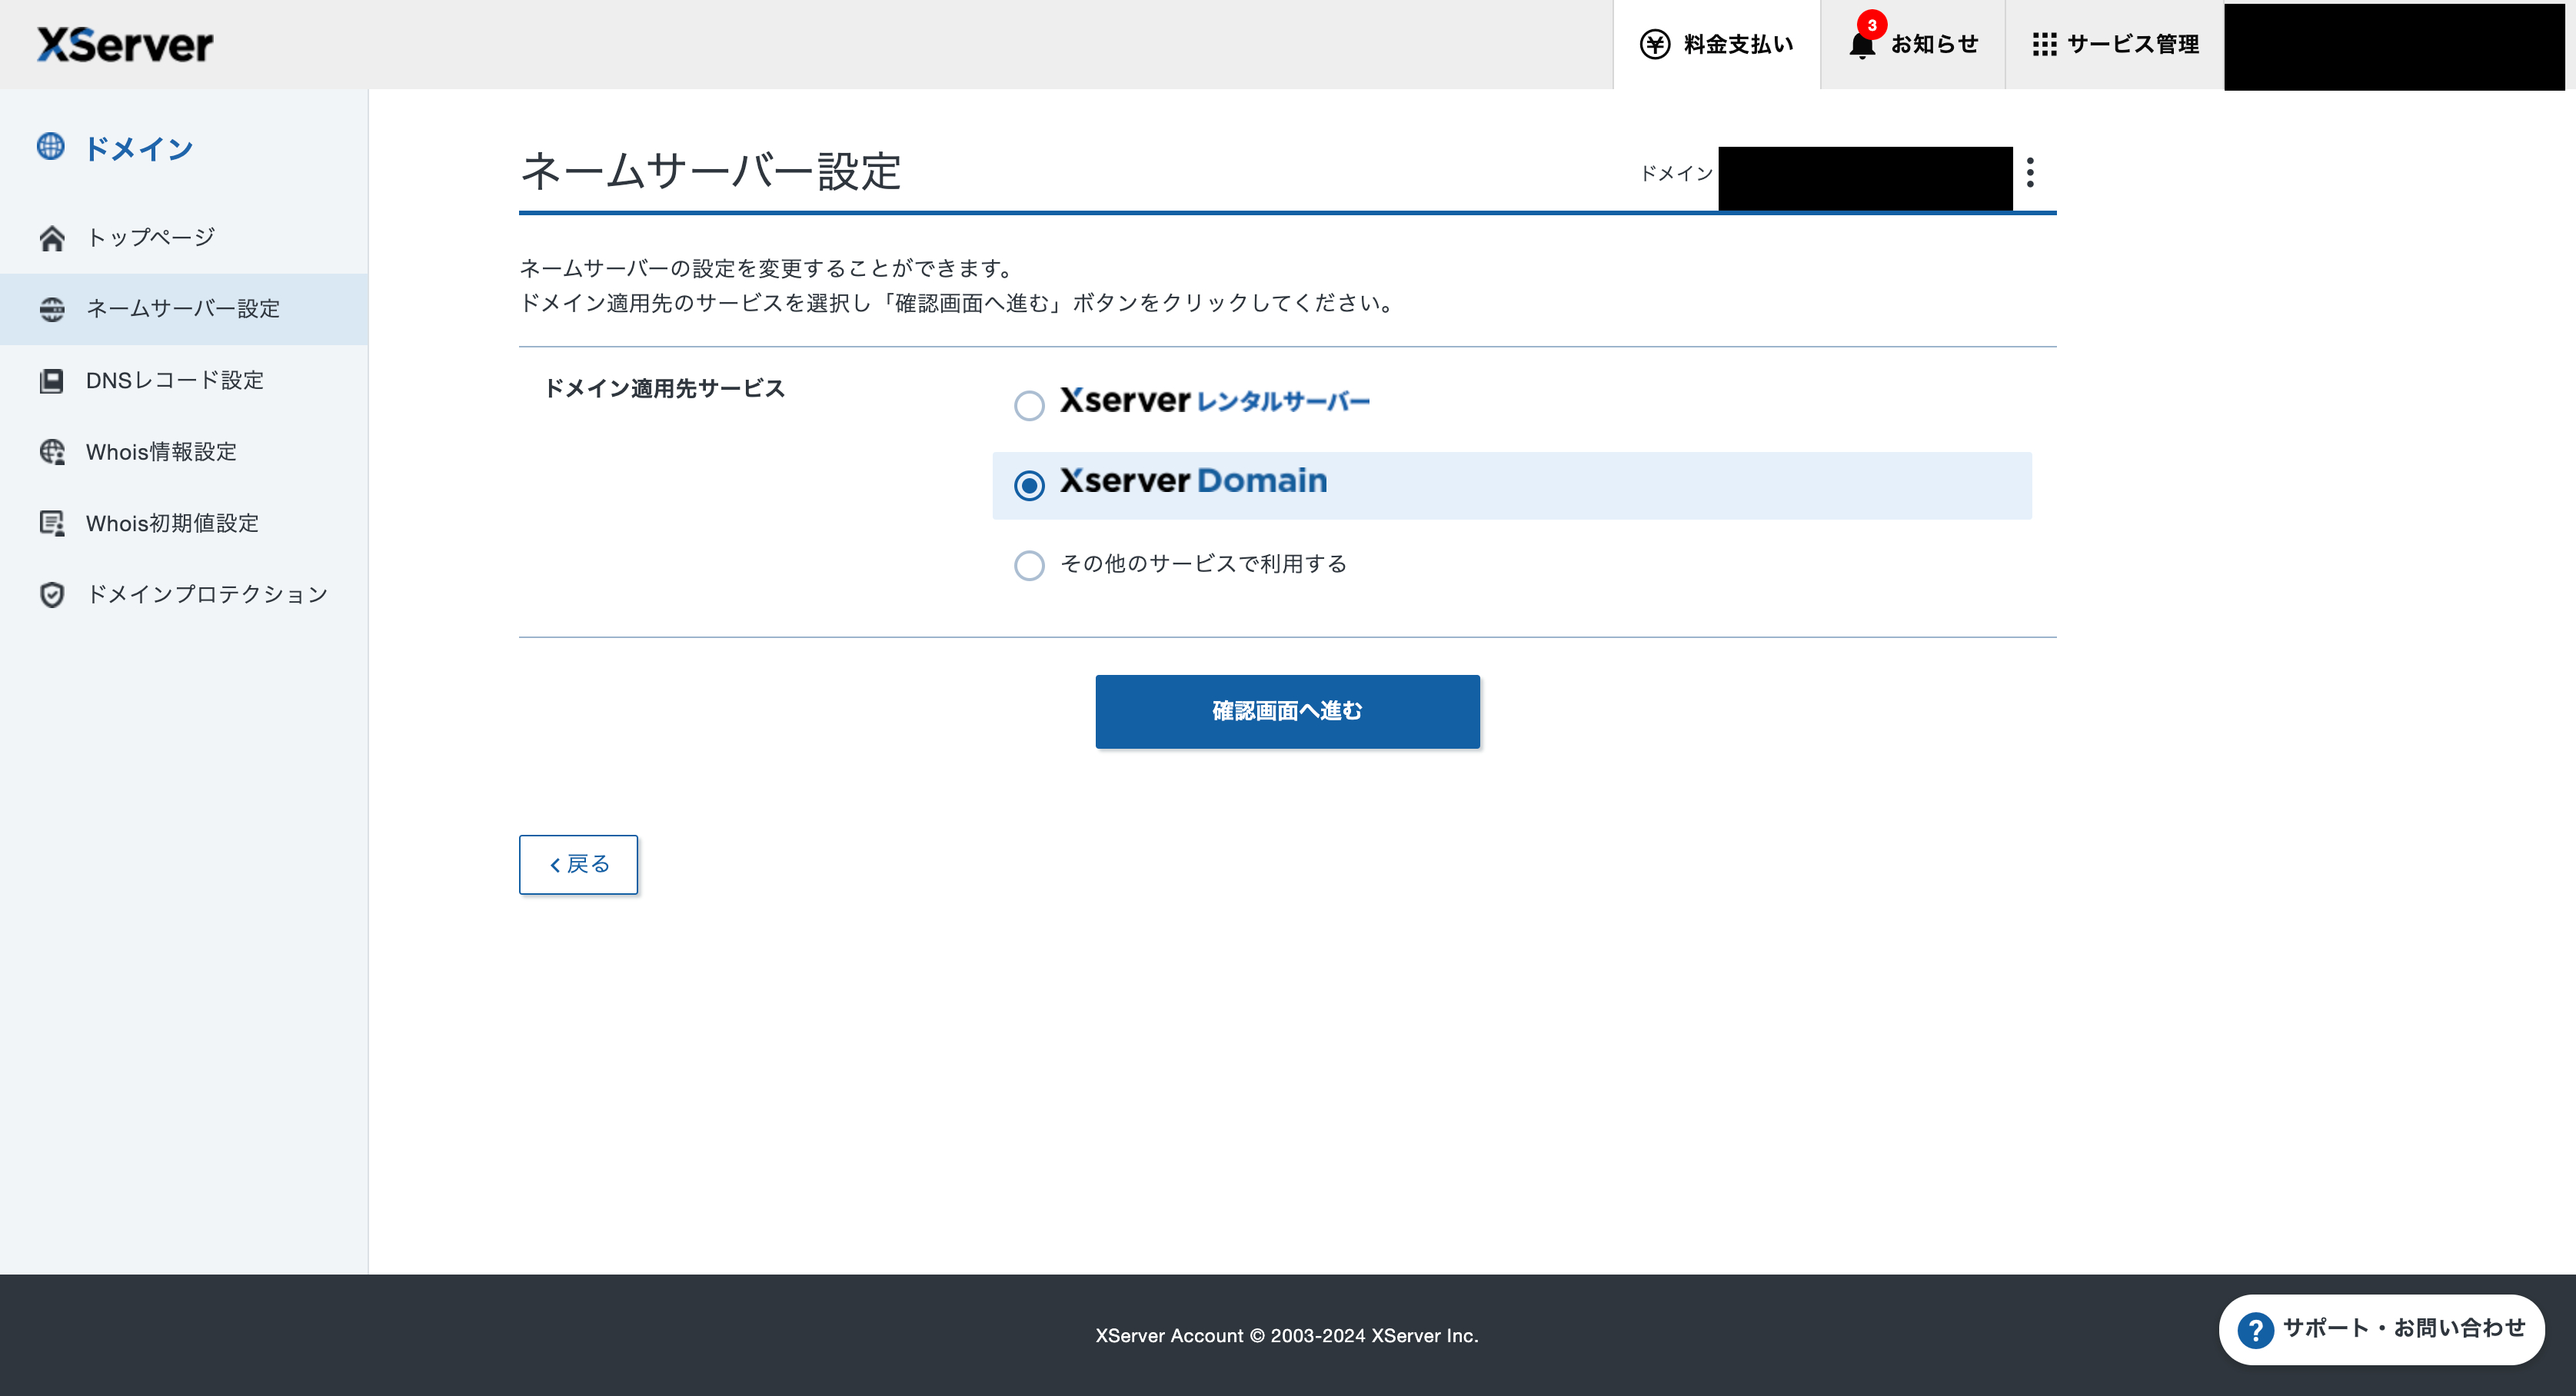
Task: Open DNSレコード設定 in the sidebar
Action: click(184, 381)
